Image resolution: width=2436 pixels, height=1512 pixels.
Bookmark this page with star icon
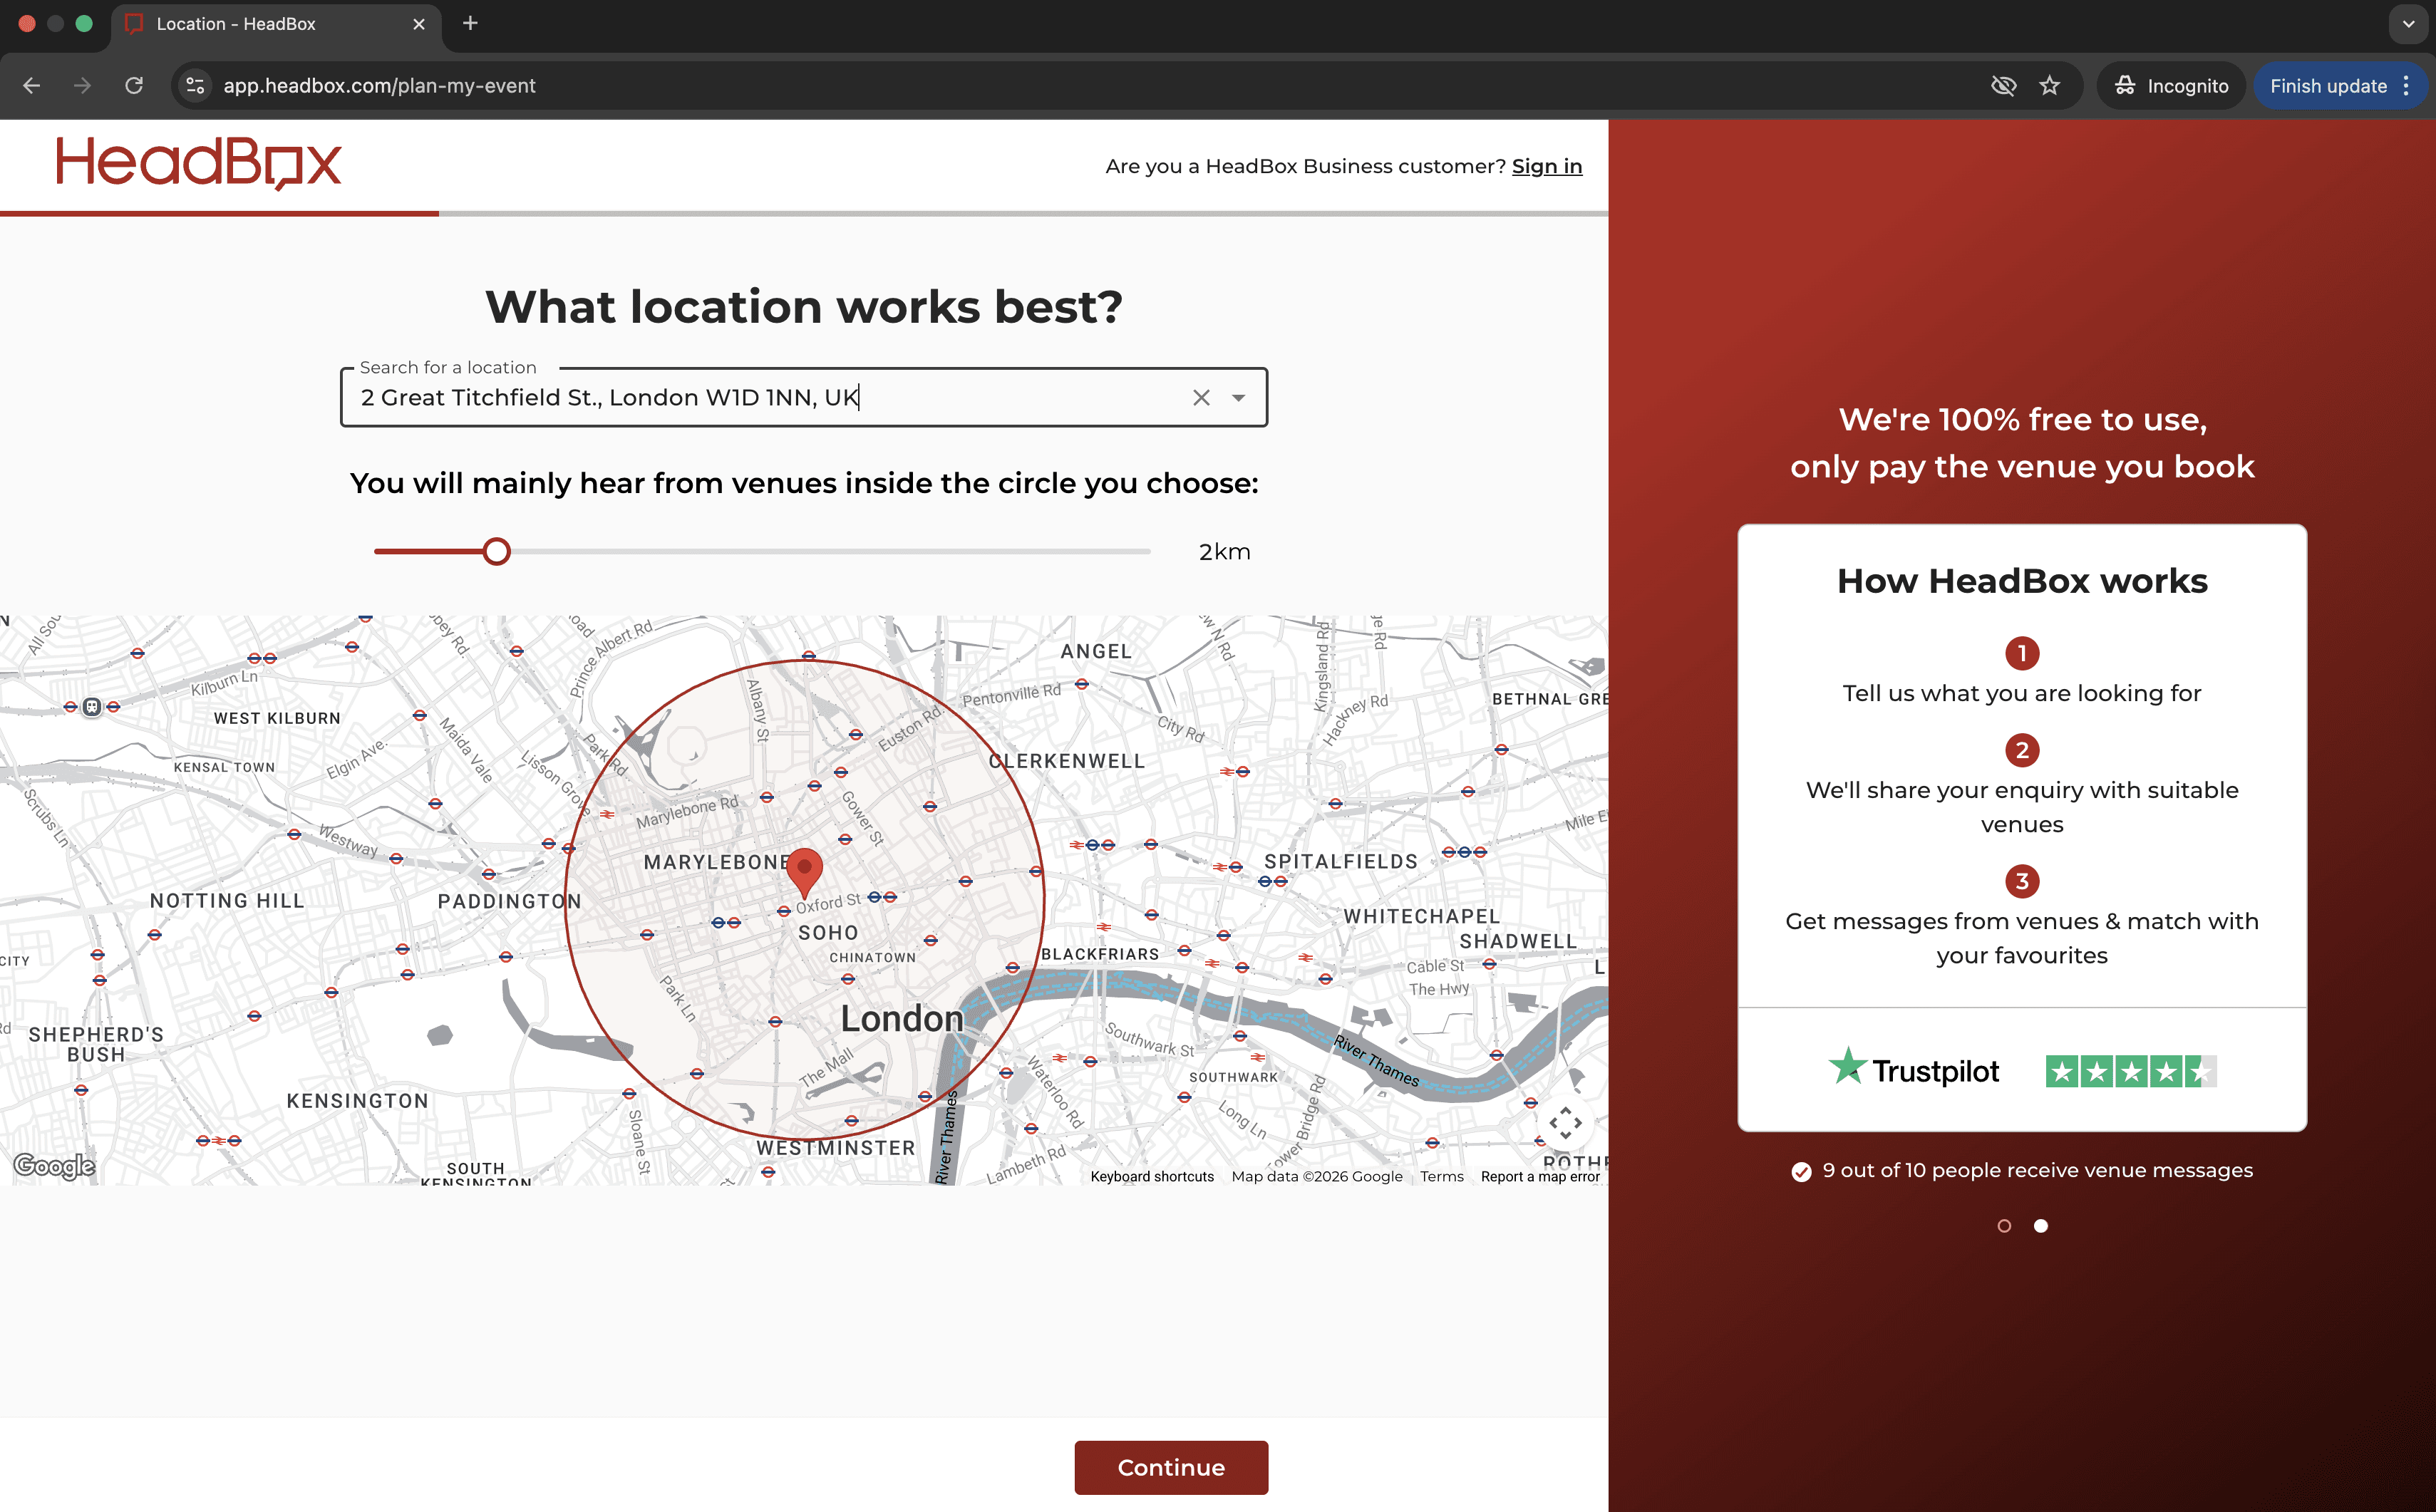click(x=2050, y=86)
